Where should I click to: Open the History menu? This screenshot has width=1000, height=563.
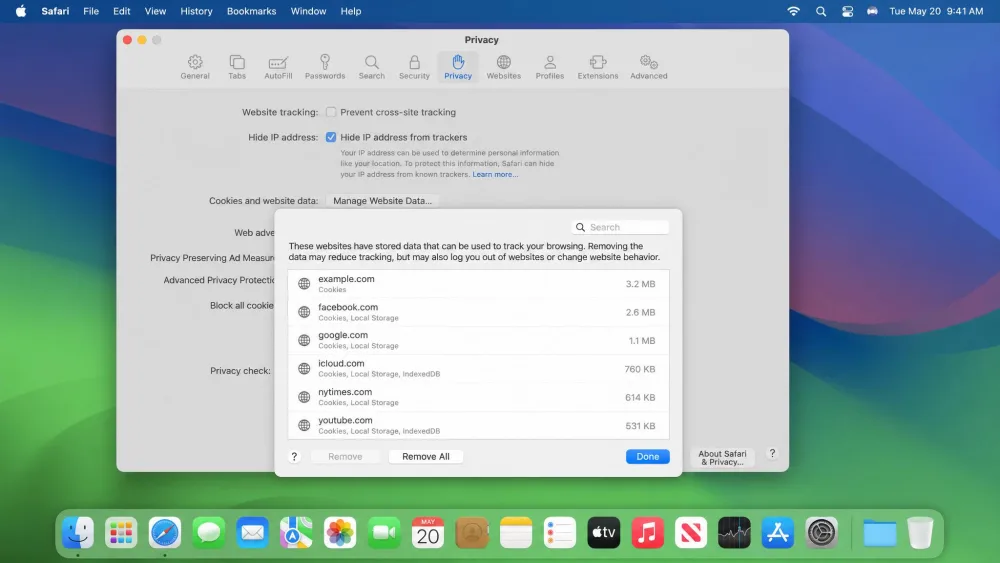coord(196,11)
